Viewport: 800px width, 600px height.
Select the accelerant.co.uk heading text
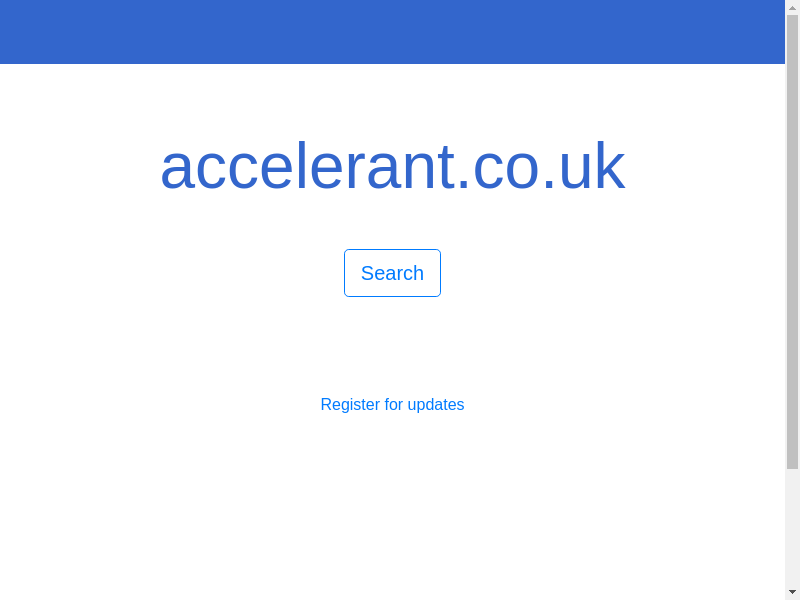[x=392, y=166]
